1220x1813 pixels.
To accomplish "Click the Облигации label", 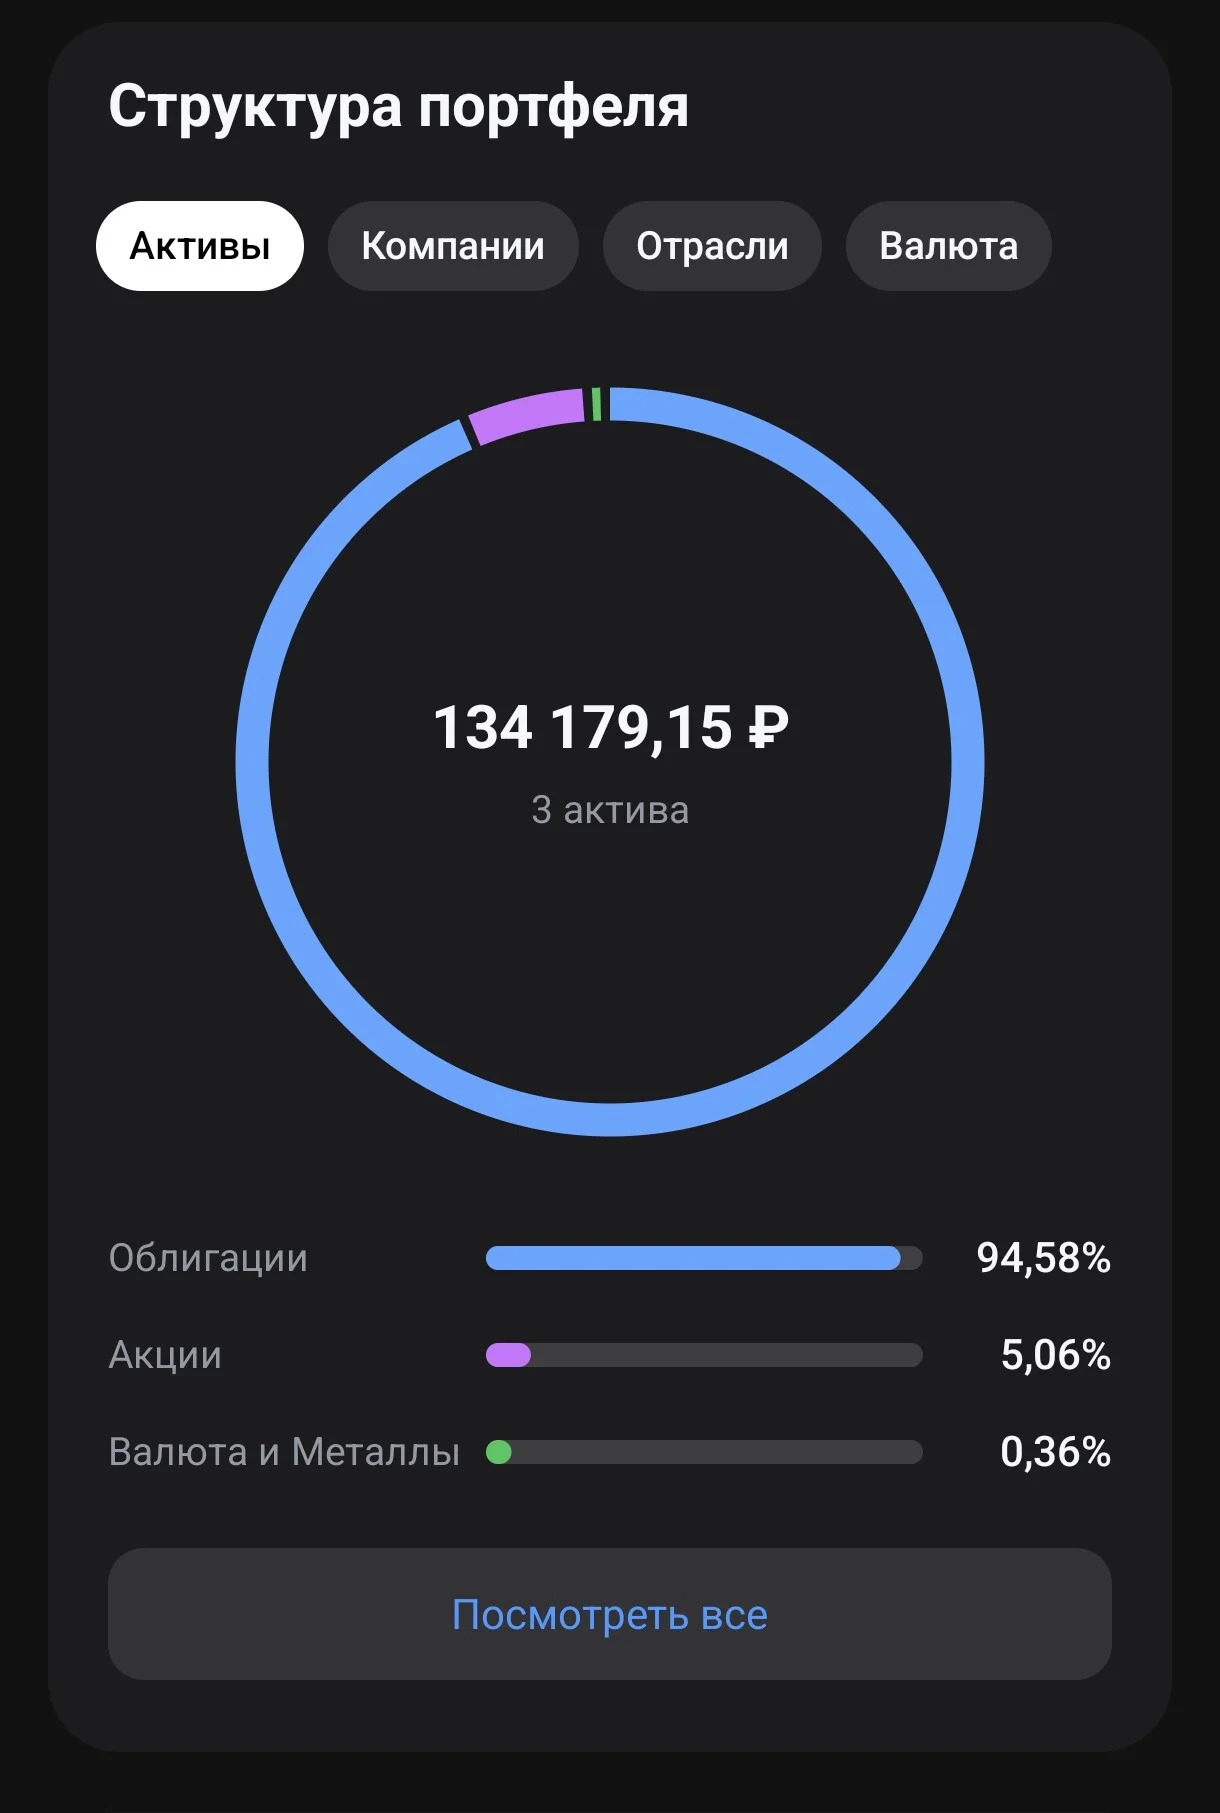I will [208, 1258].
